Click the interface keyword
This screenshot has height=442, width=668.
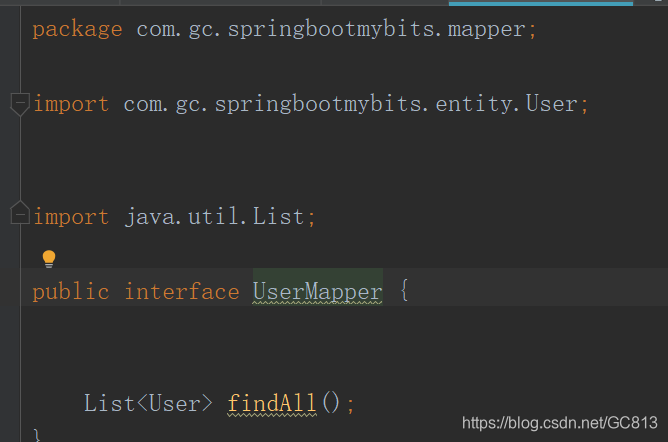coord(182,292)
